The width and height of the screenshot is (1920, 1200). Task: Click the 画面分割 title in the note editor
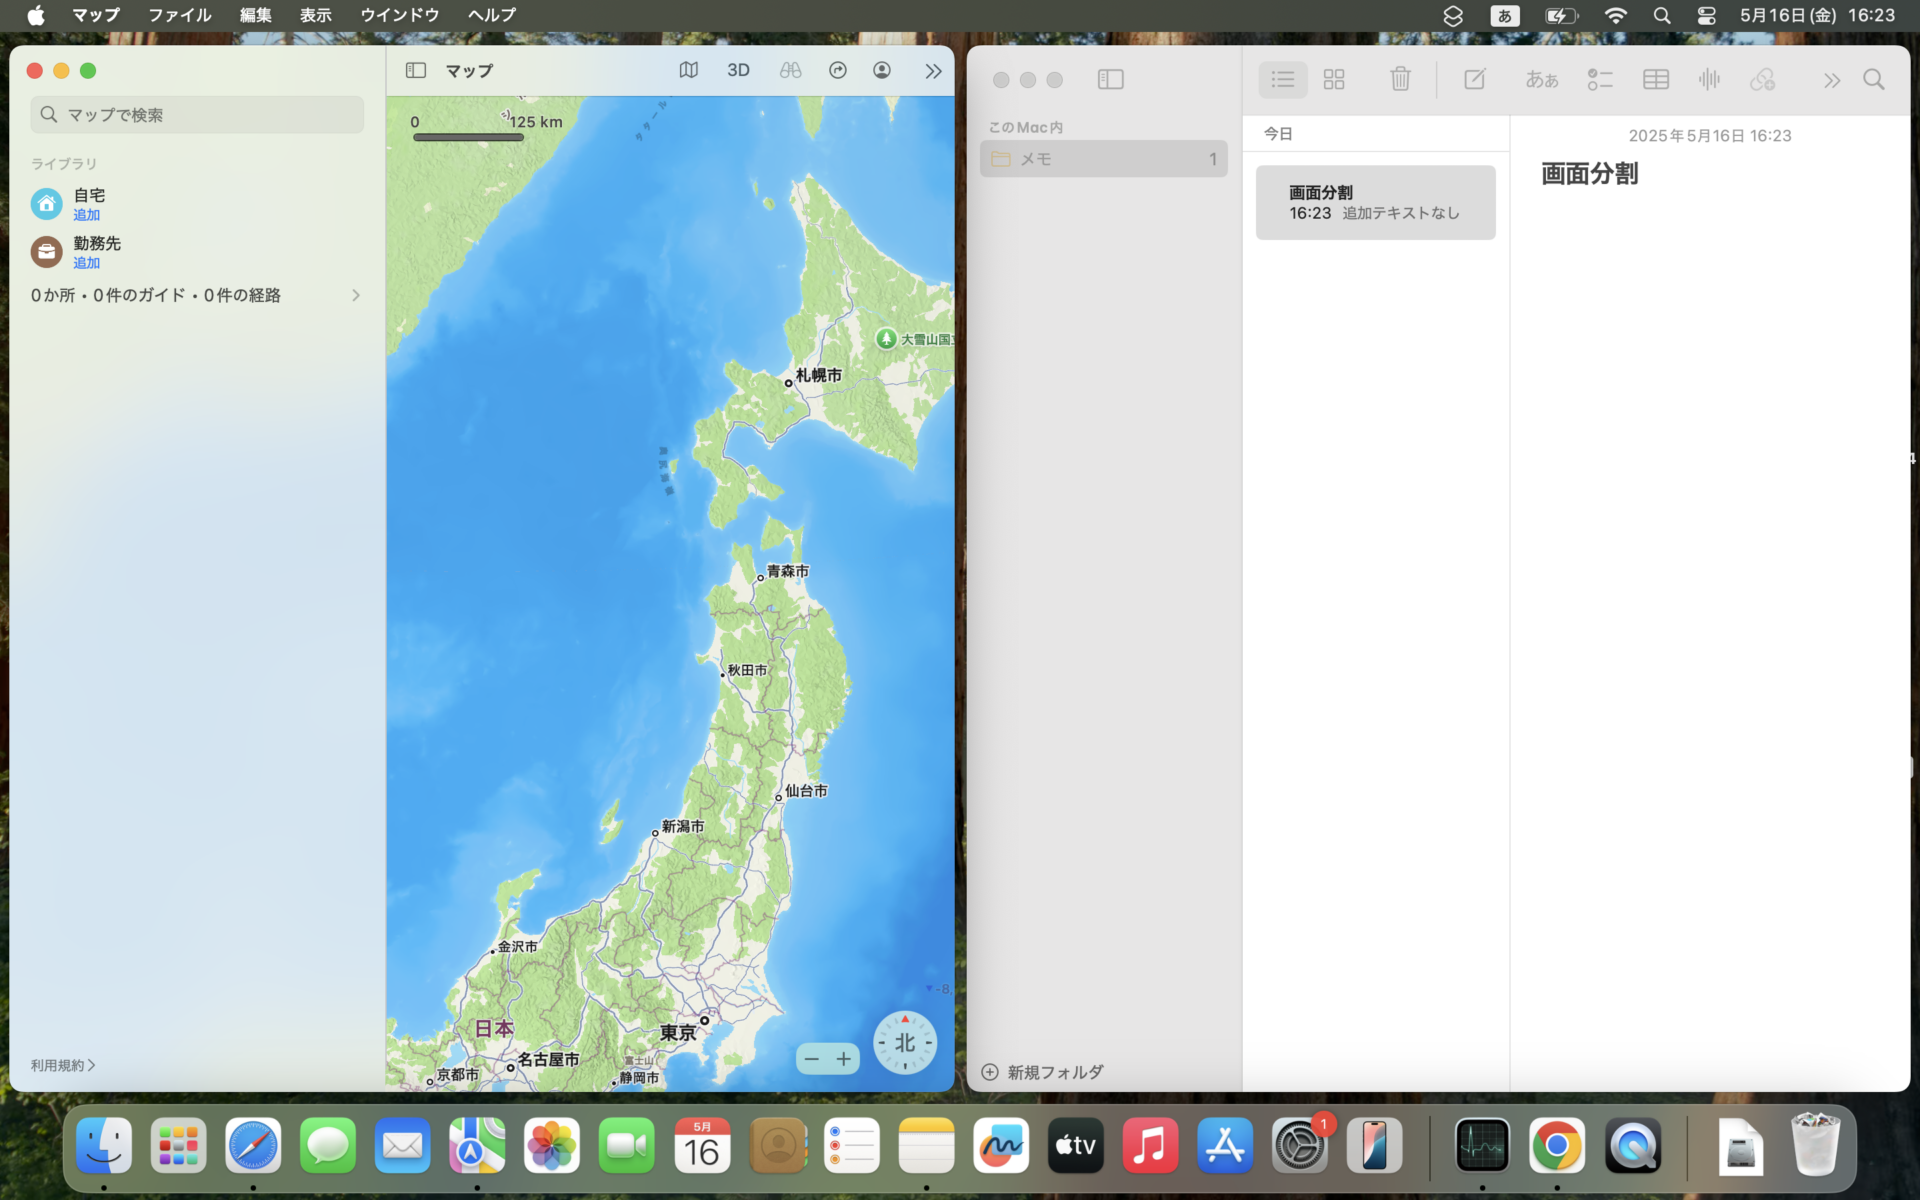1589,174
